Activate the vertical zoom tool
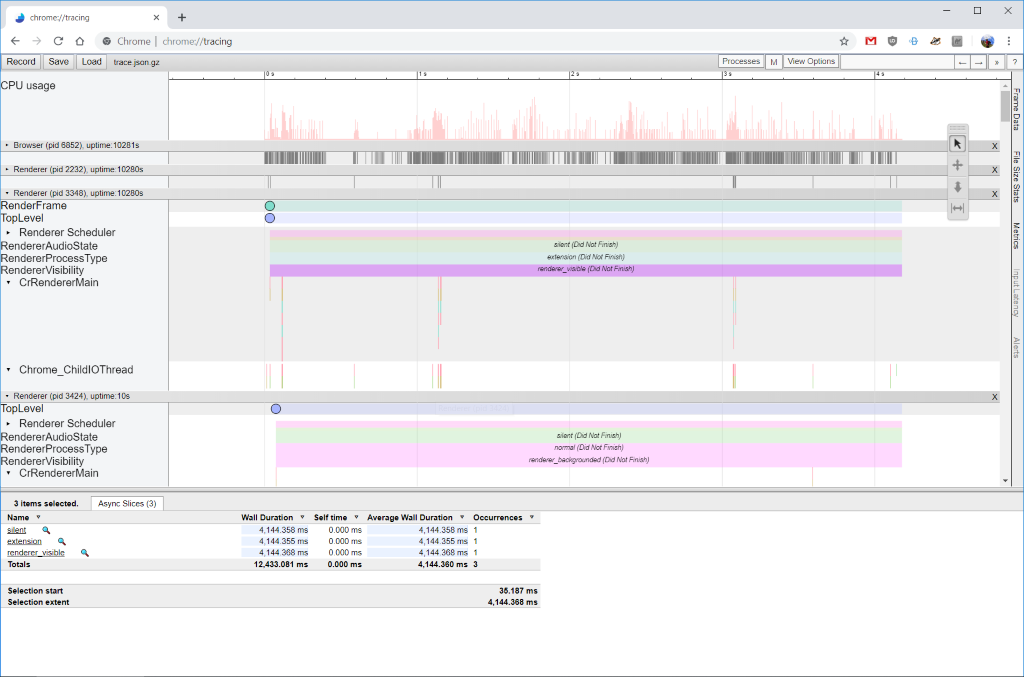This screenshot has height=677, width=1024. coord(957,188)
